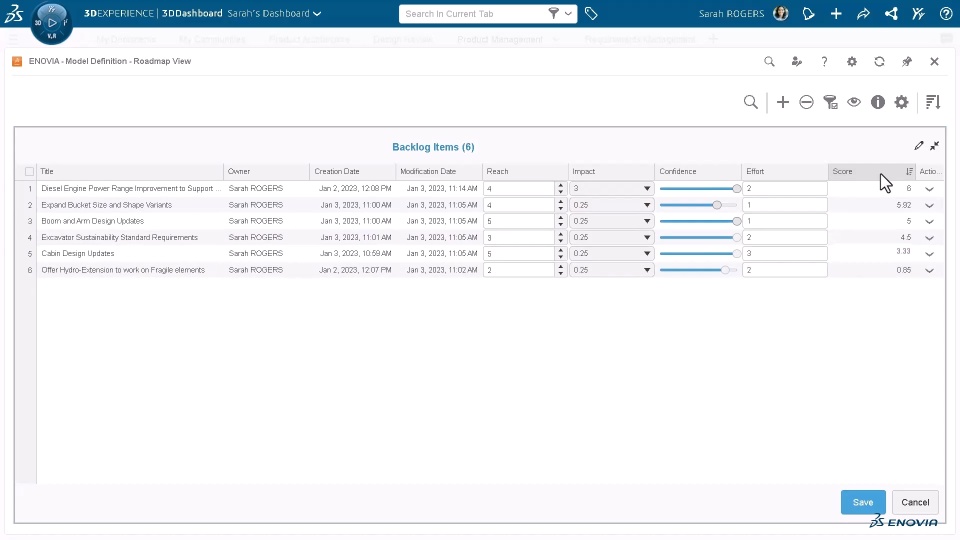Sort by Title column header

tap(130, 171)
